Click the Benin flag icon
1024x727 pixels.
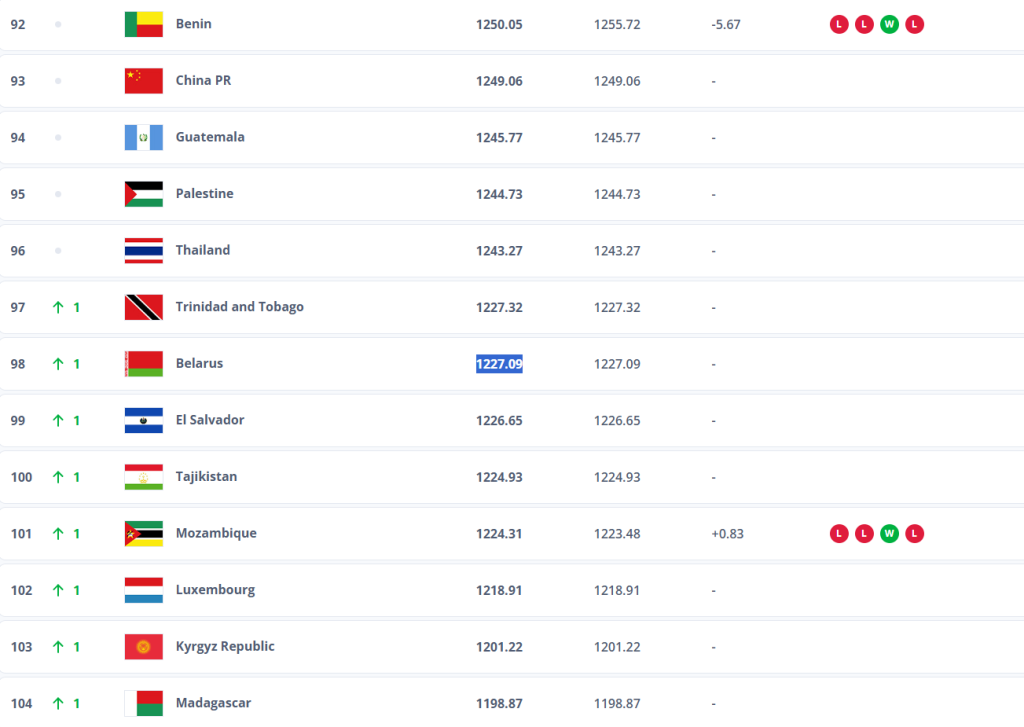[143, 24]
